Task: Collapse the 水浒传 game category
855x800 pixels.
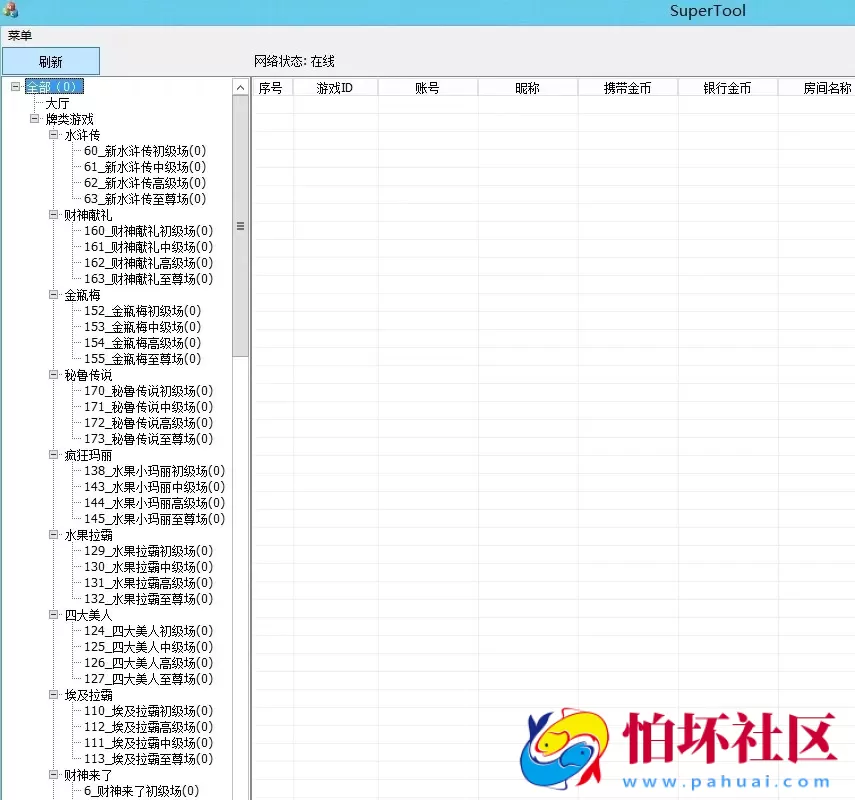Action: [x=53, y=135]
